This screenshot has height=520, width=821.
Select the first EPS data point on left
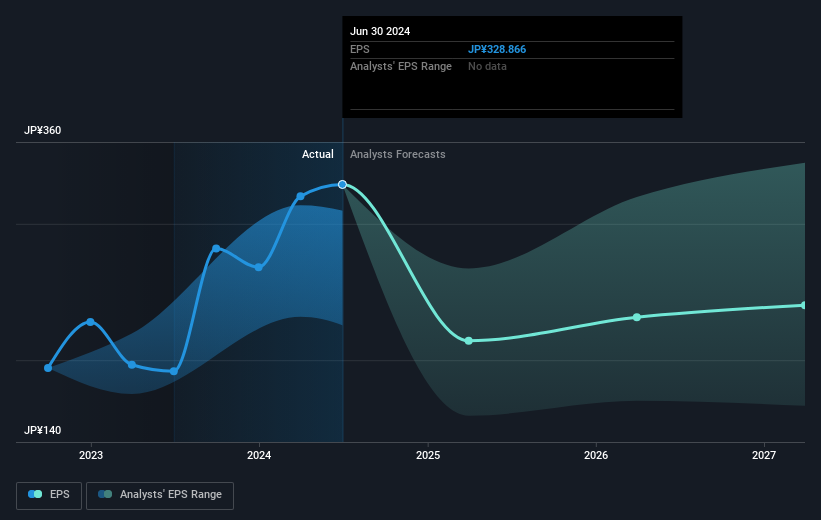[x=48, y=368]
